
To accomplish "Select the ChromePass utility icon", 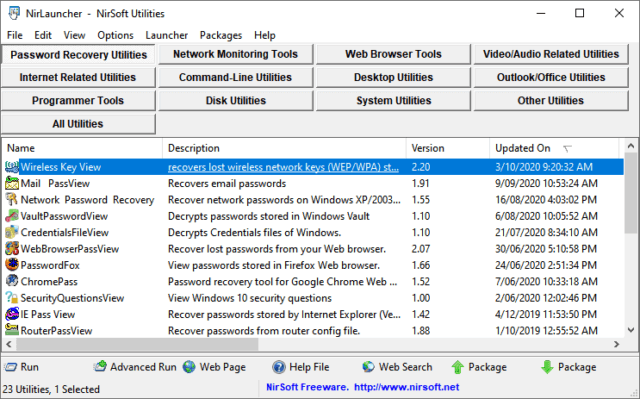I will pyautogui.click(x=12, y=281).
